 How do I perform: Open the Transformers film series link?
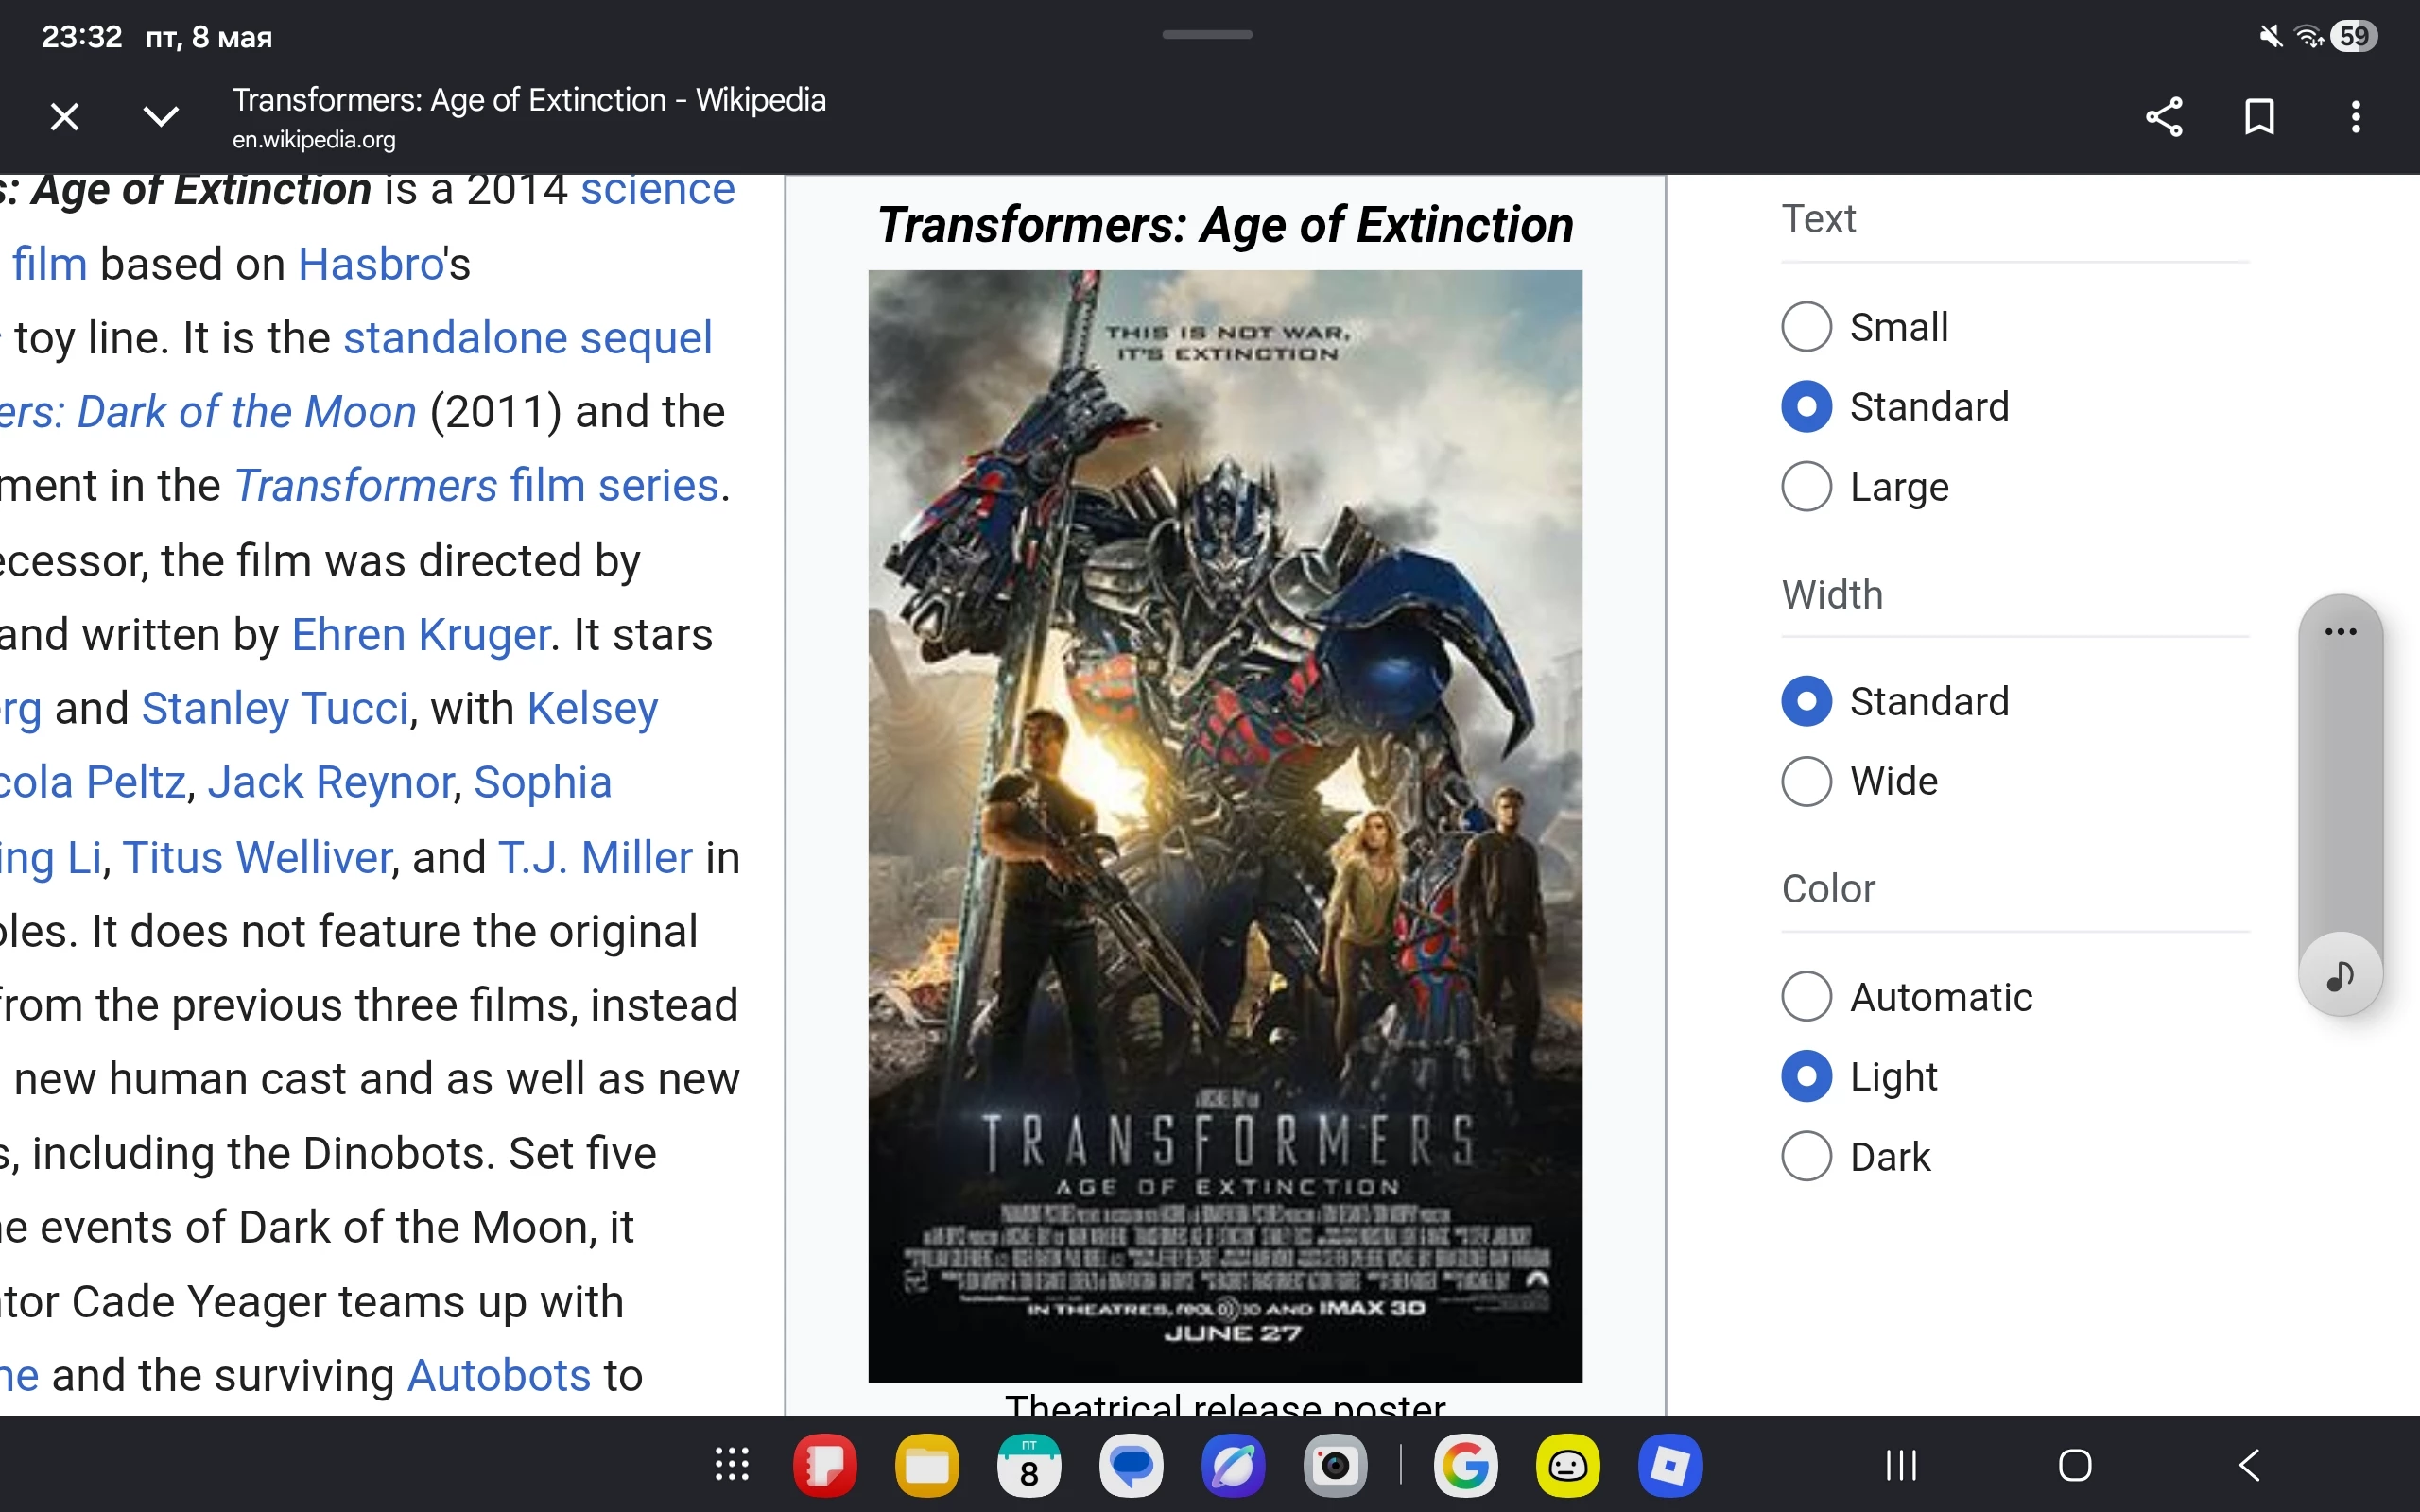click(x=476, y=486)
